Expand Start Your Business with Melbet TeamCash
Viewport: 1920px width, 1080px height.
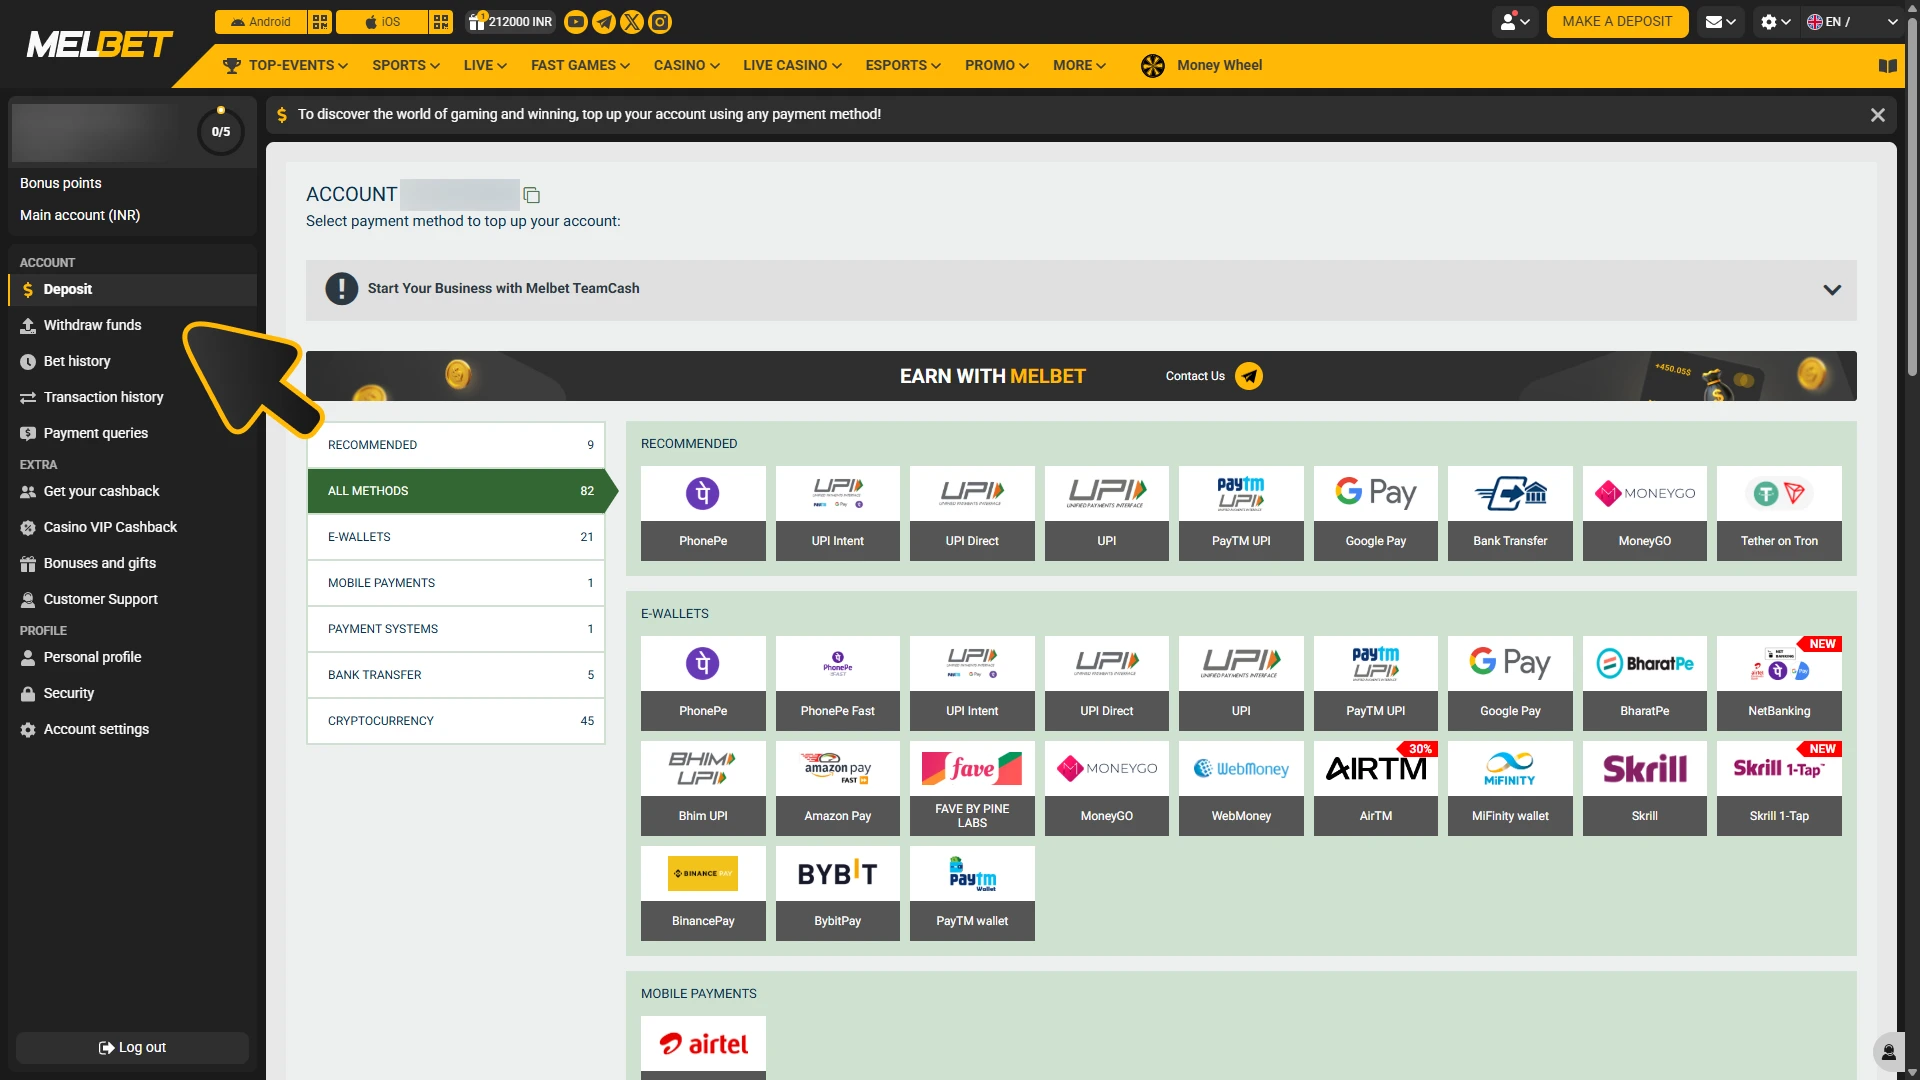(x=1081, y=290)
